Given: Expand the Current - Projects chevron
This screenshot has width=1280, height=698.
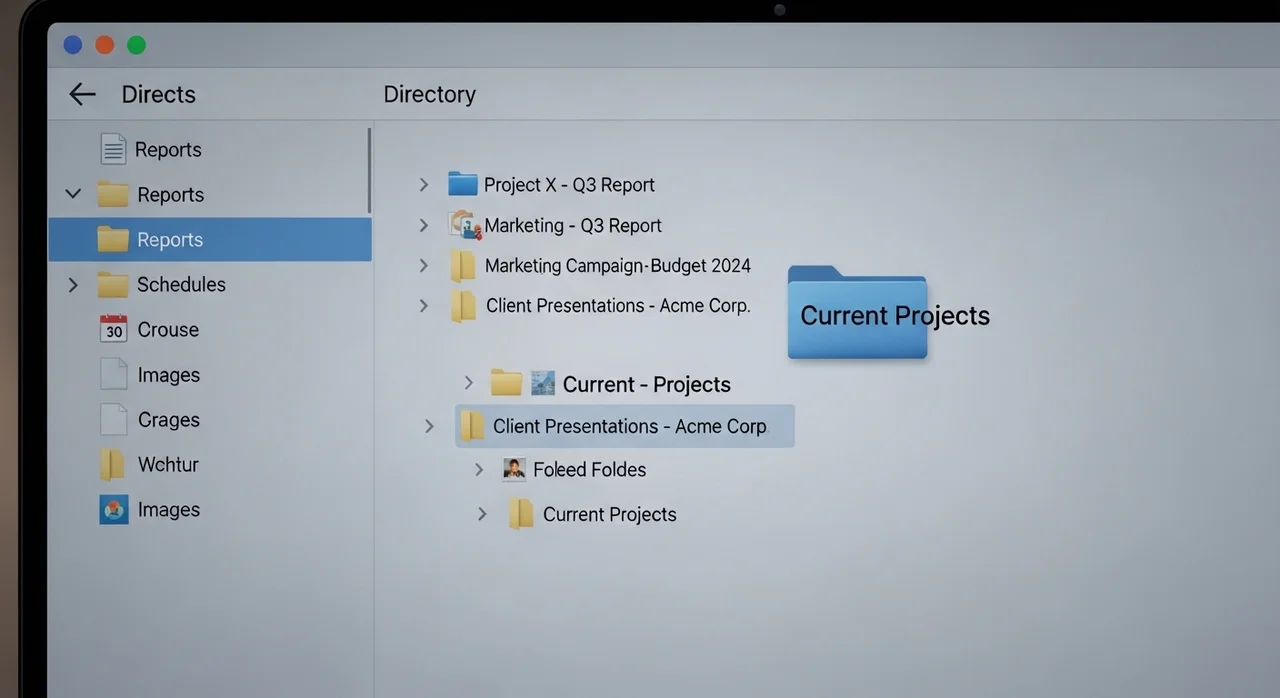Looking at the screenshot, I should [468, 383].
